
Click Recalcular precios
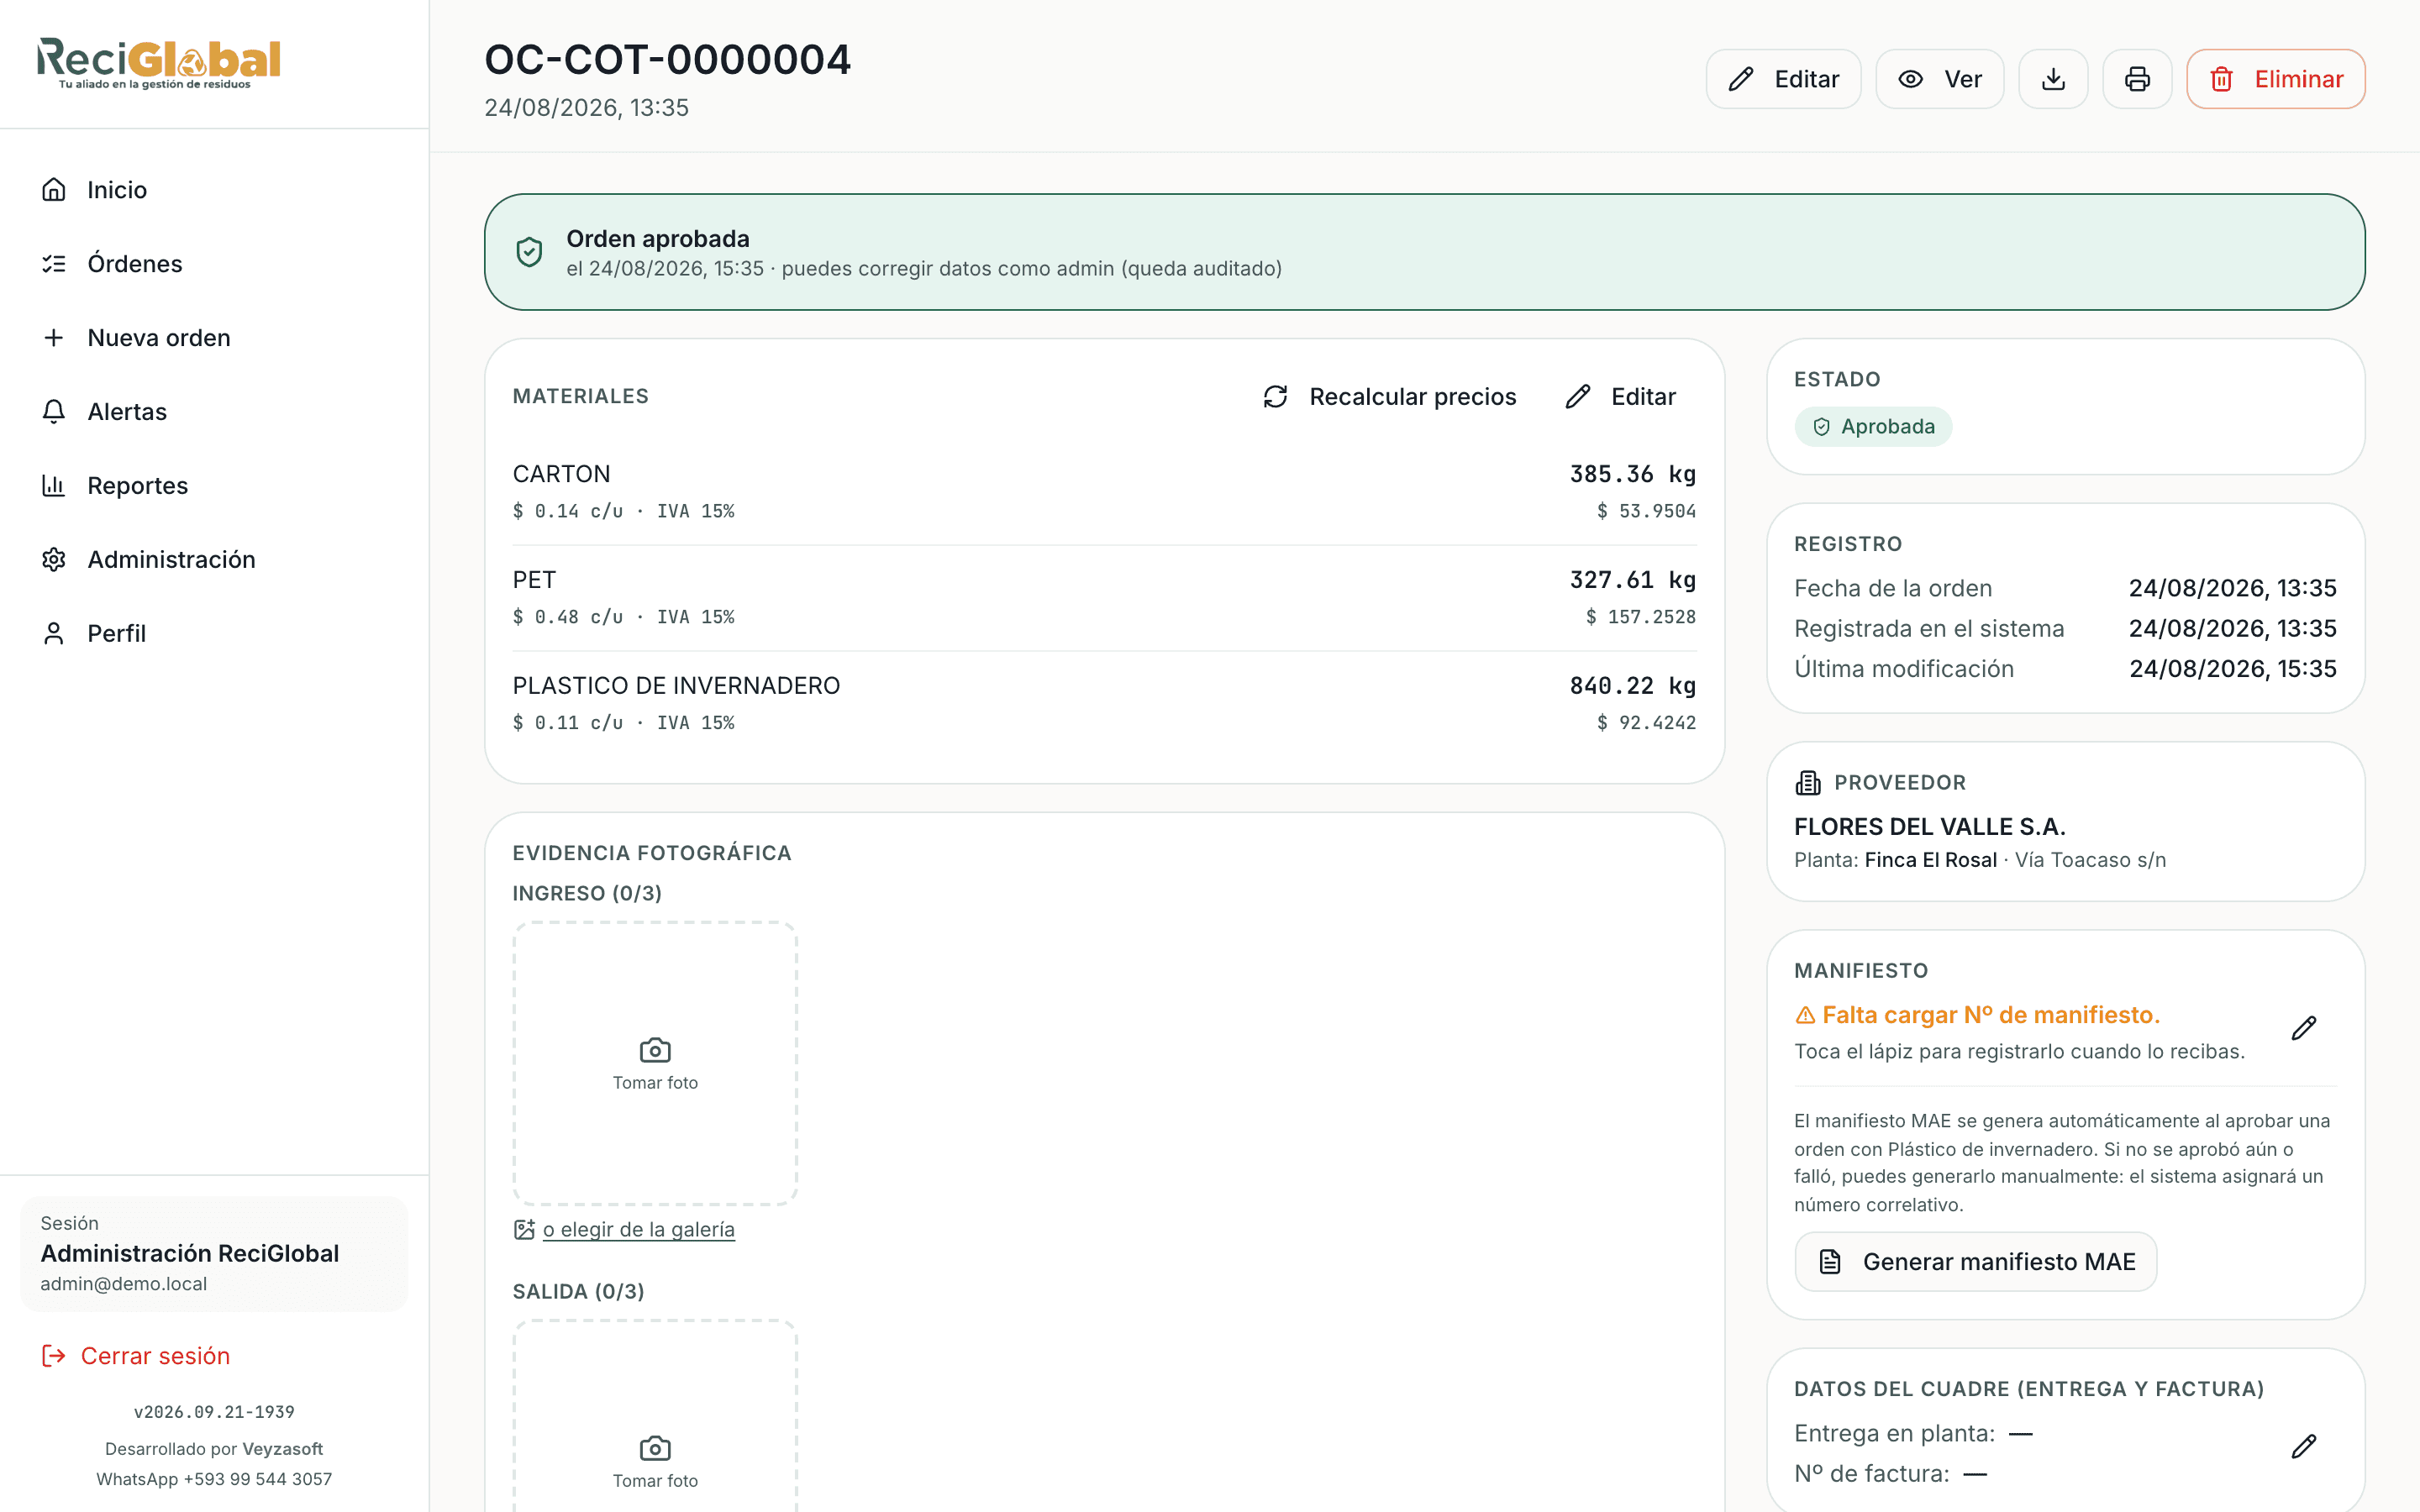[1390, 397]
